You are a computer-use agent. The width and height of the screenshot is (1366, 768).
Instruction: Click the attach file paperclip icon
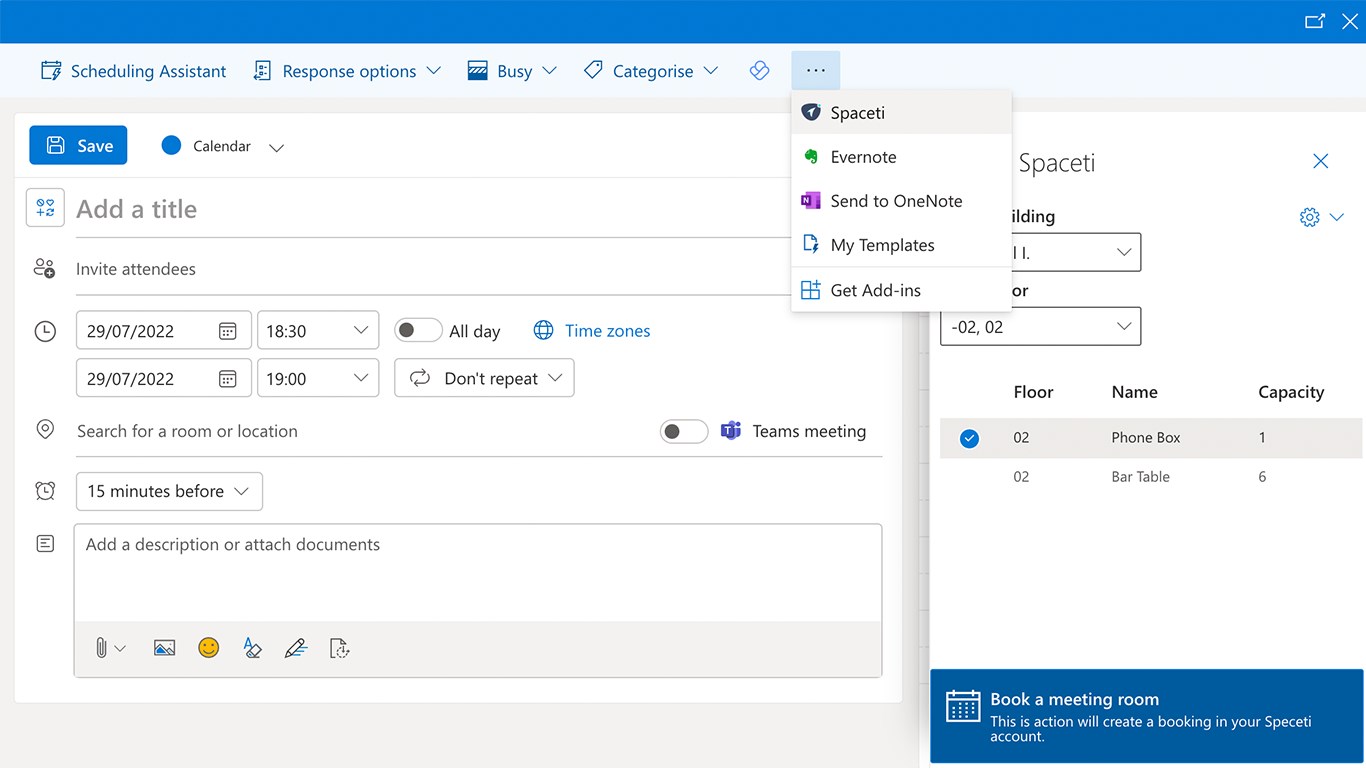tap(101, 648)
